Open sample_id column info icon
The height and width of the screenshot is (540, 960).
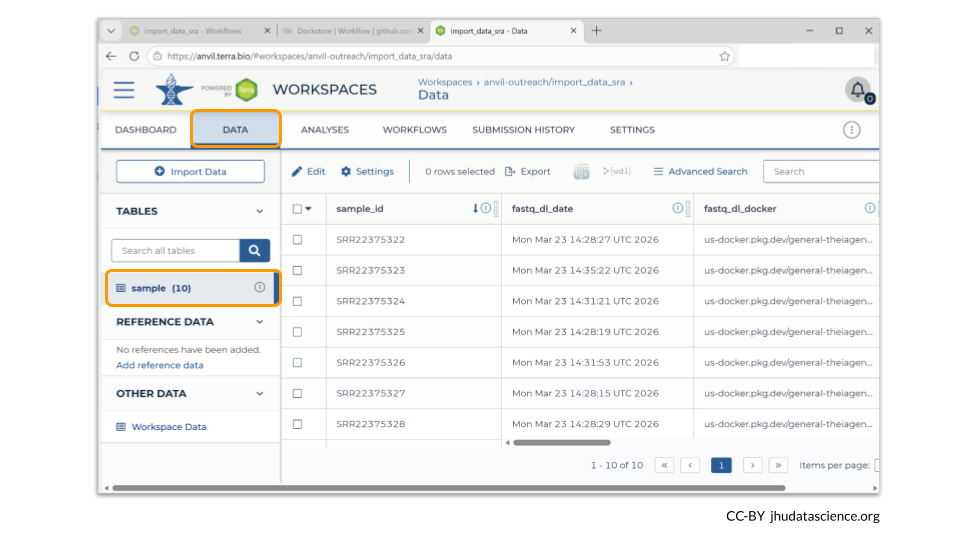(486, 208)
